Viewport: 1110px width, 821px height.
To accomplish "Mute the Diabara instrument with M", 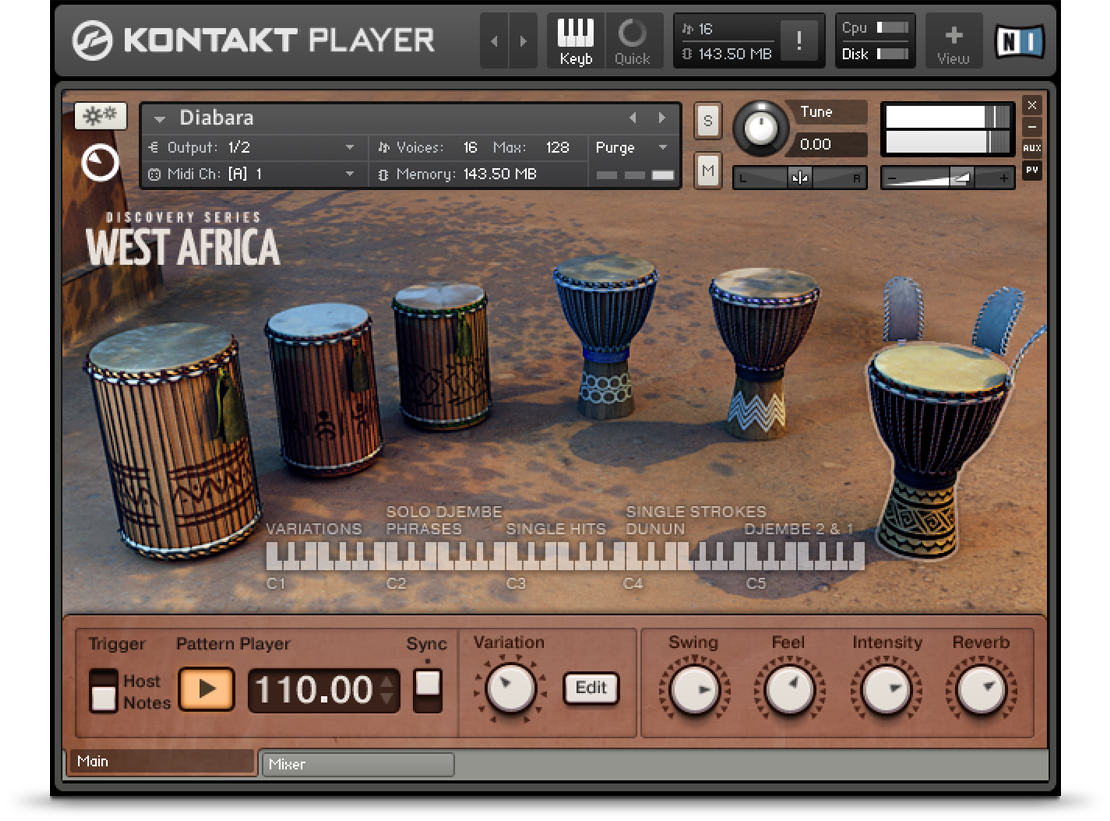I will click(x=707, y=171).
